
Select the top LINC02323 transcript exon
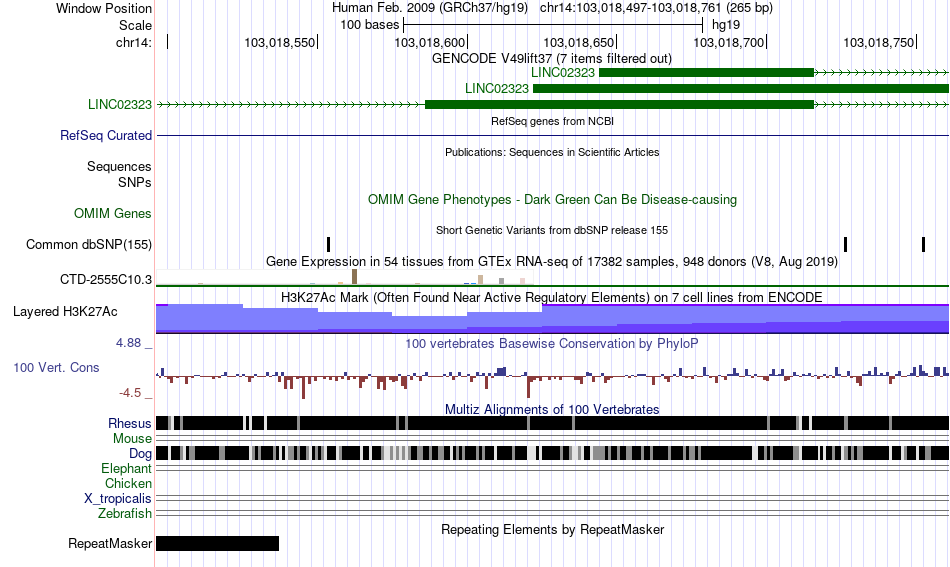706,73
